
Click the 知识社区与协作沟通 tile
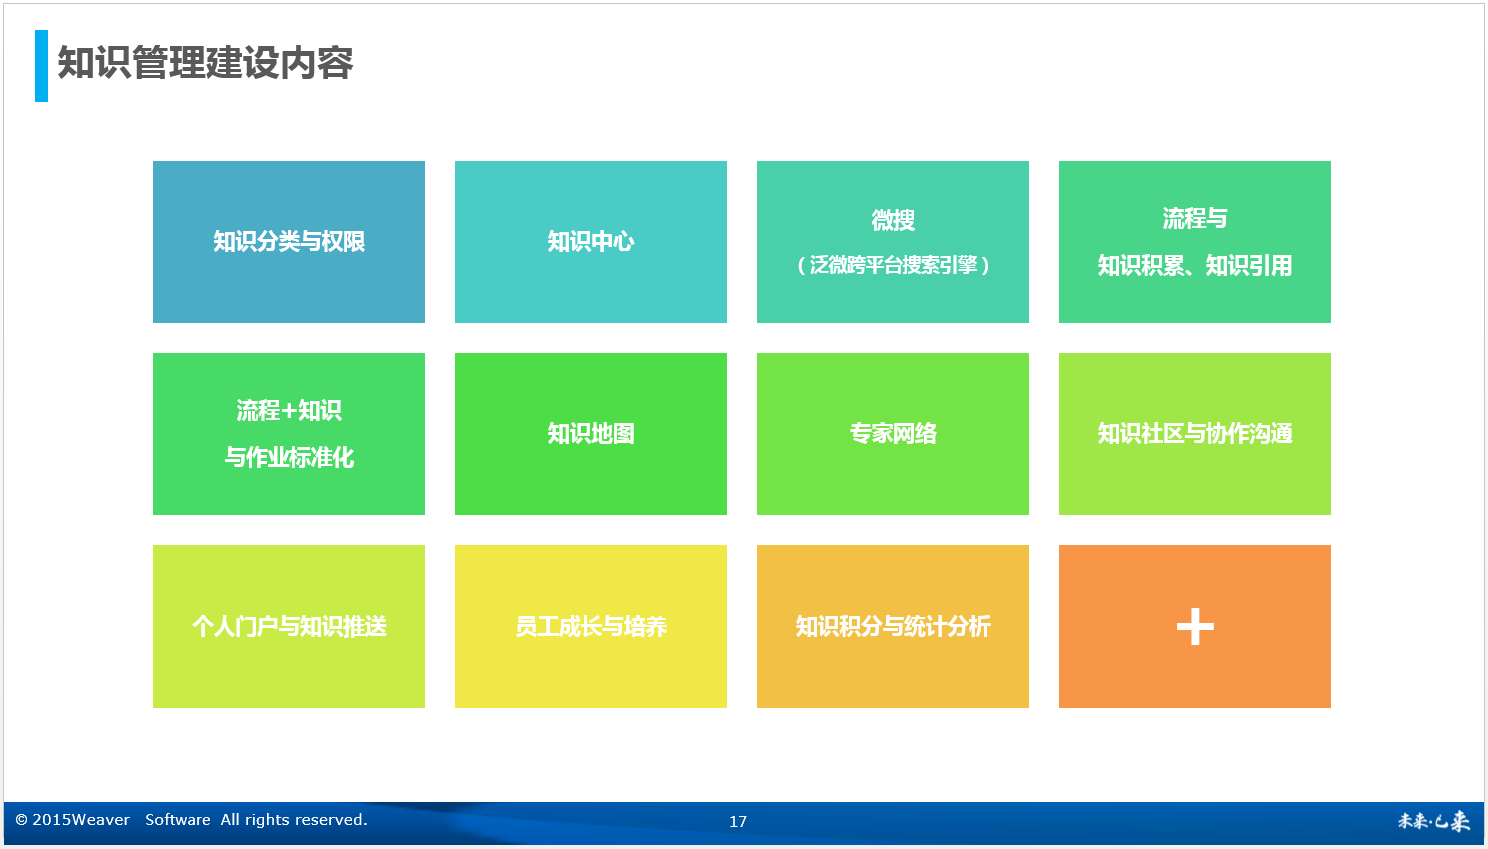tap(1194, 434)
